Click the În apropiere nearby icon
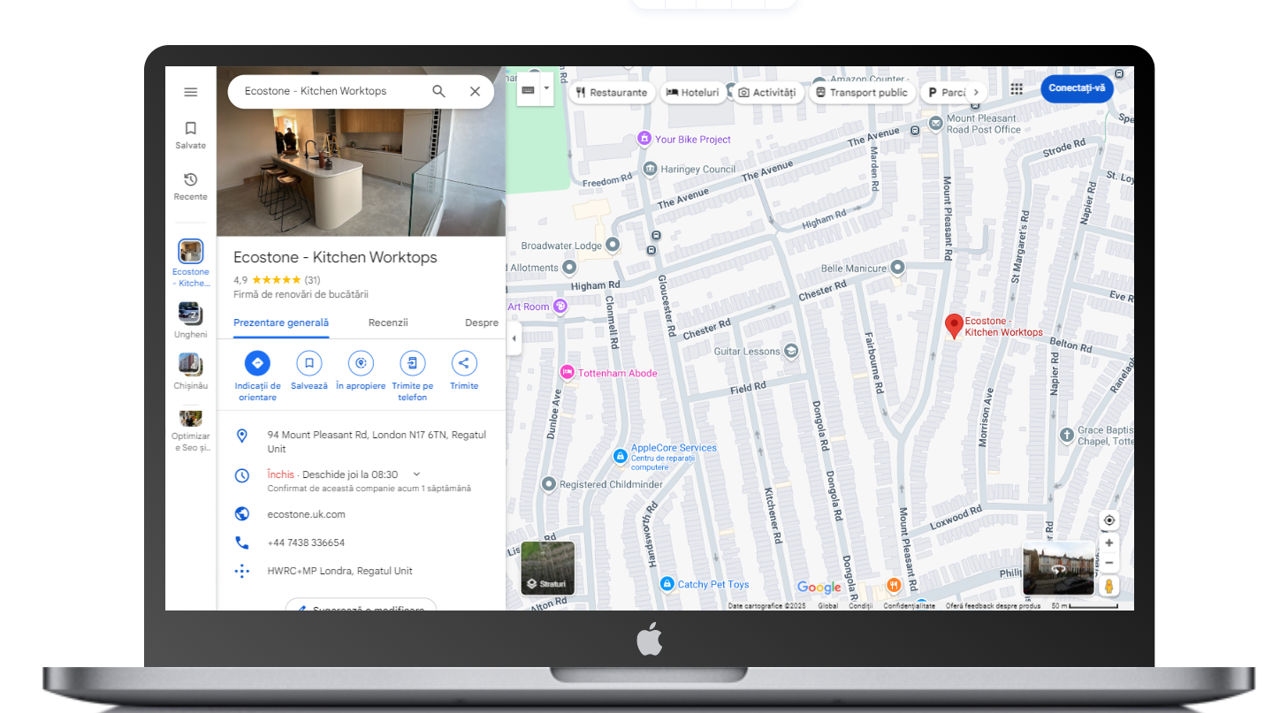The width and height of the screenshot is (1280, 713). (361, 363)
